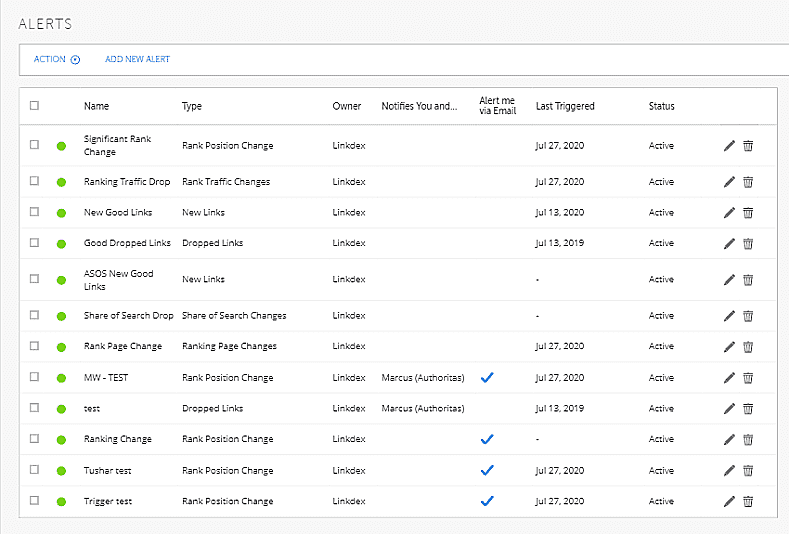
Task: Toggle email alert checkmark for Tushar test
Action: pos(487,470)
